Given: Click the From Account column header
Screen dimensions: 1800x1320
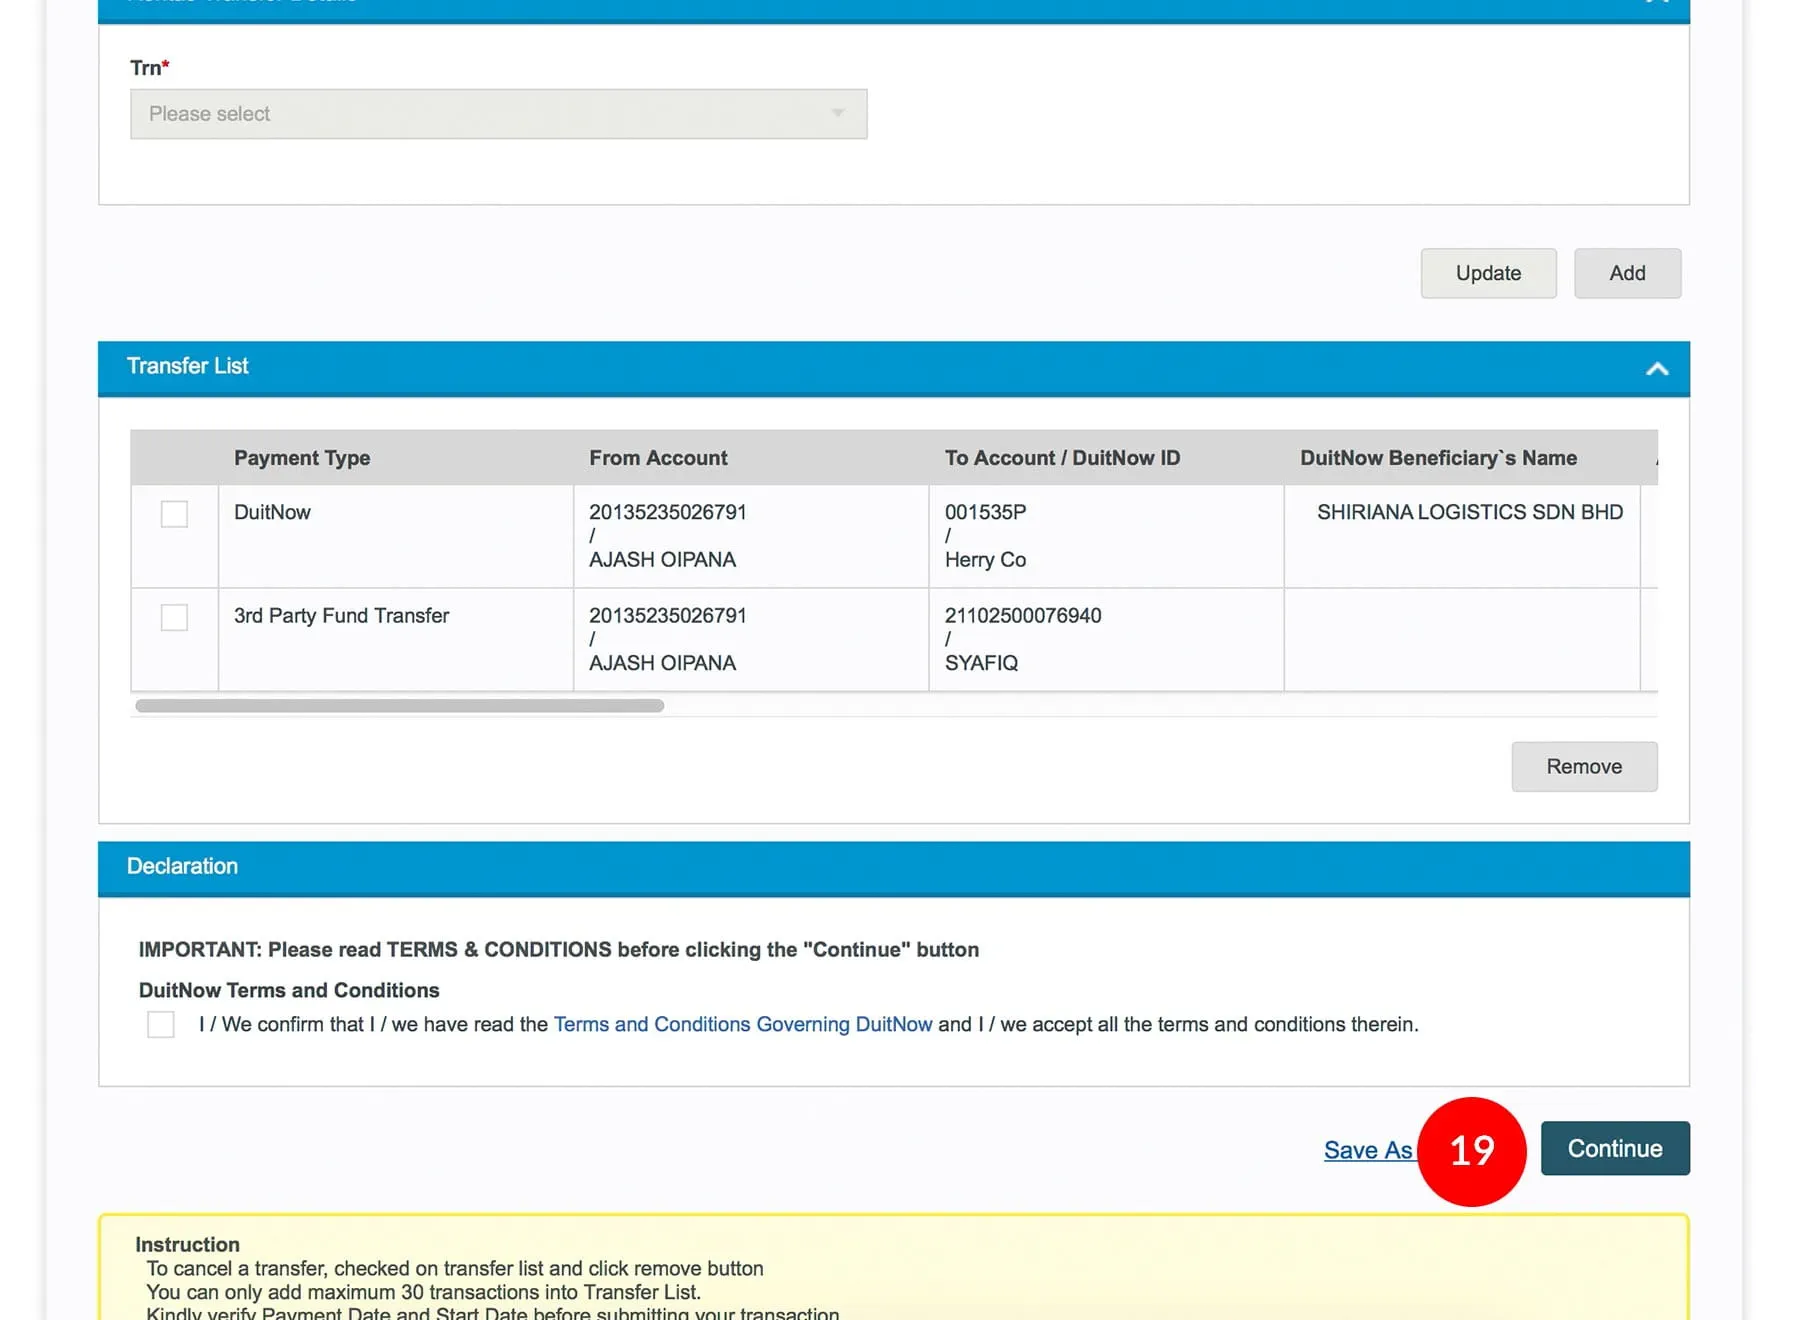Looking at the screenshot, I should pyautogui.click(x=658, y=458).
